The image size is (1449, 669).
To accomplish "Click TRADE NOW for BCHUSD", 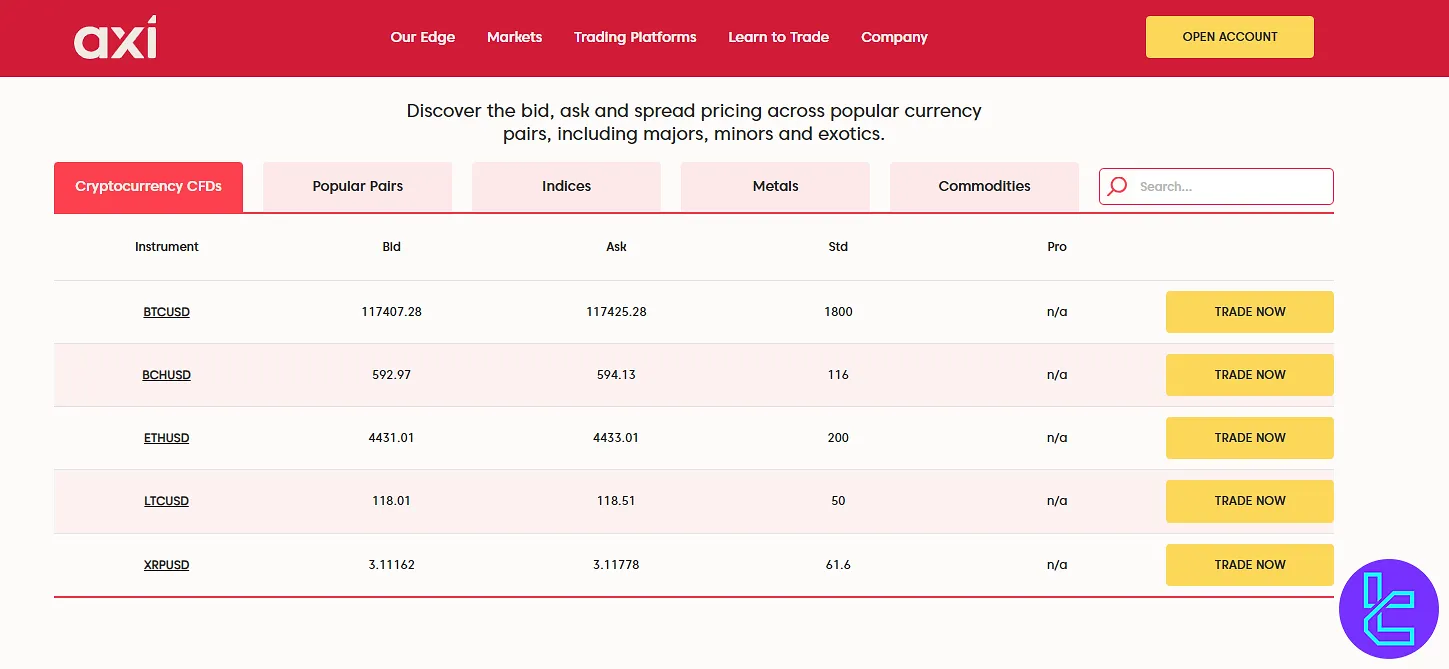I will coord(1250,375).
